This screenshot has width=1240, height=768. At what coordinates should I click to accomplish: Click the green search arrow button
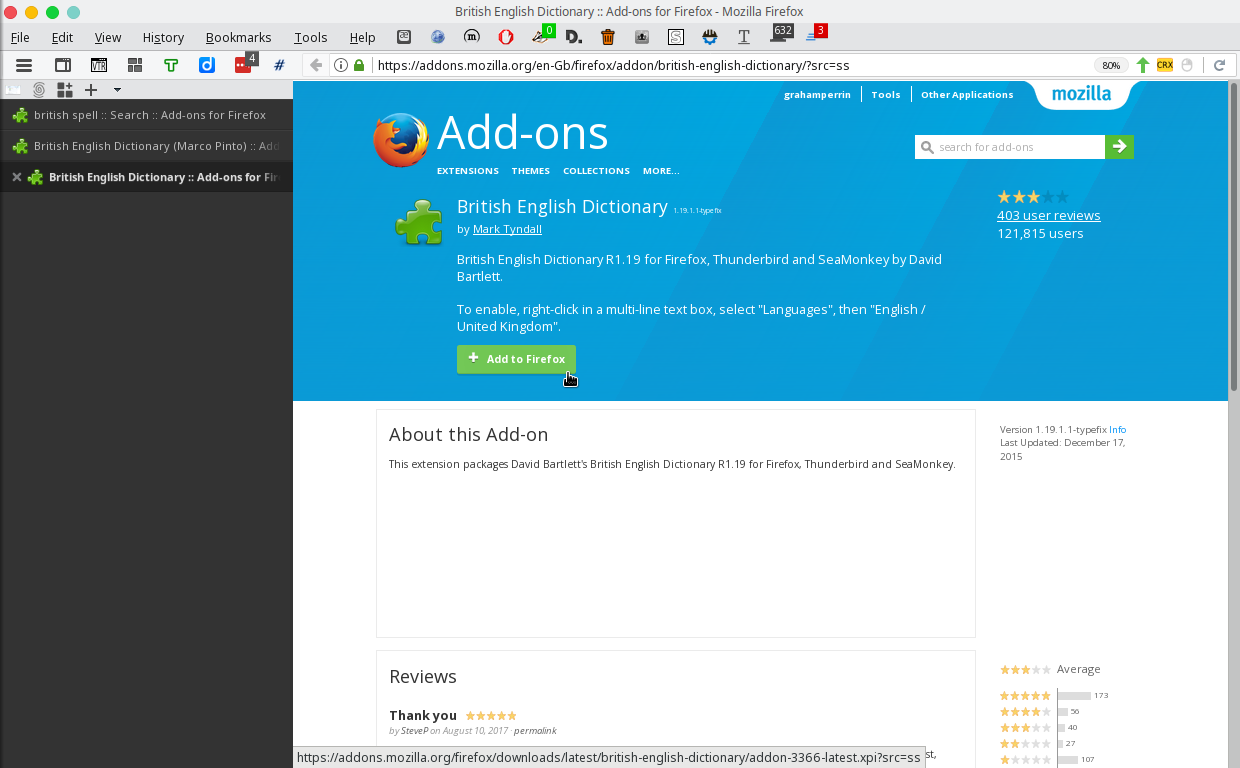(x=1119, y=147)
